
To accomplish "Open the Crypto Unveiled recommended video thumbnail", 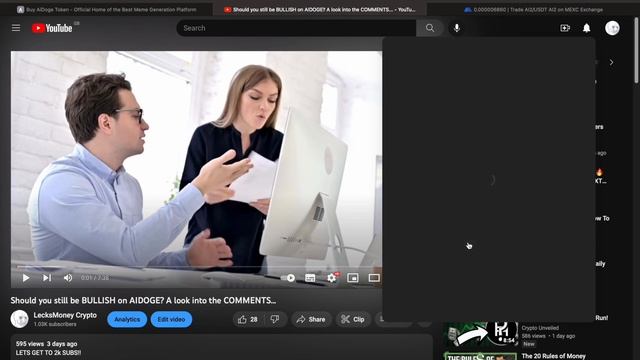I will [x=480, y=334].
